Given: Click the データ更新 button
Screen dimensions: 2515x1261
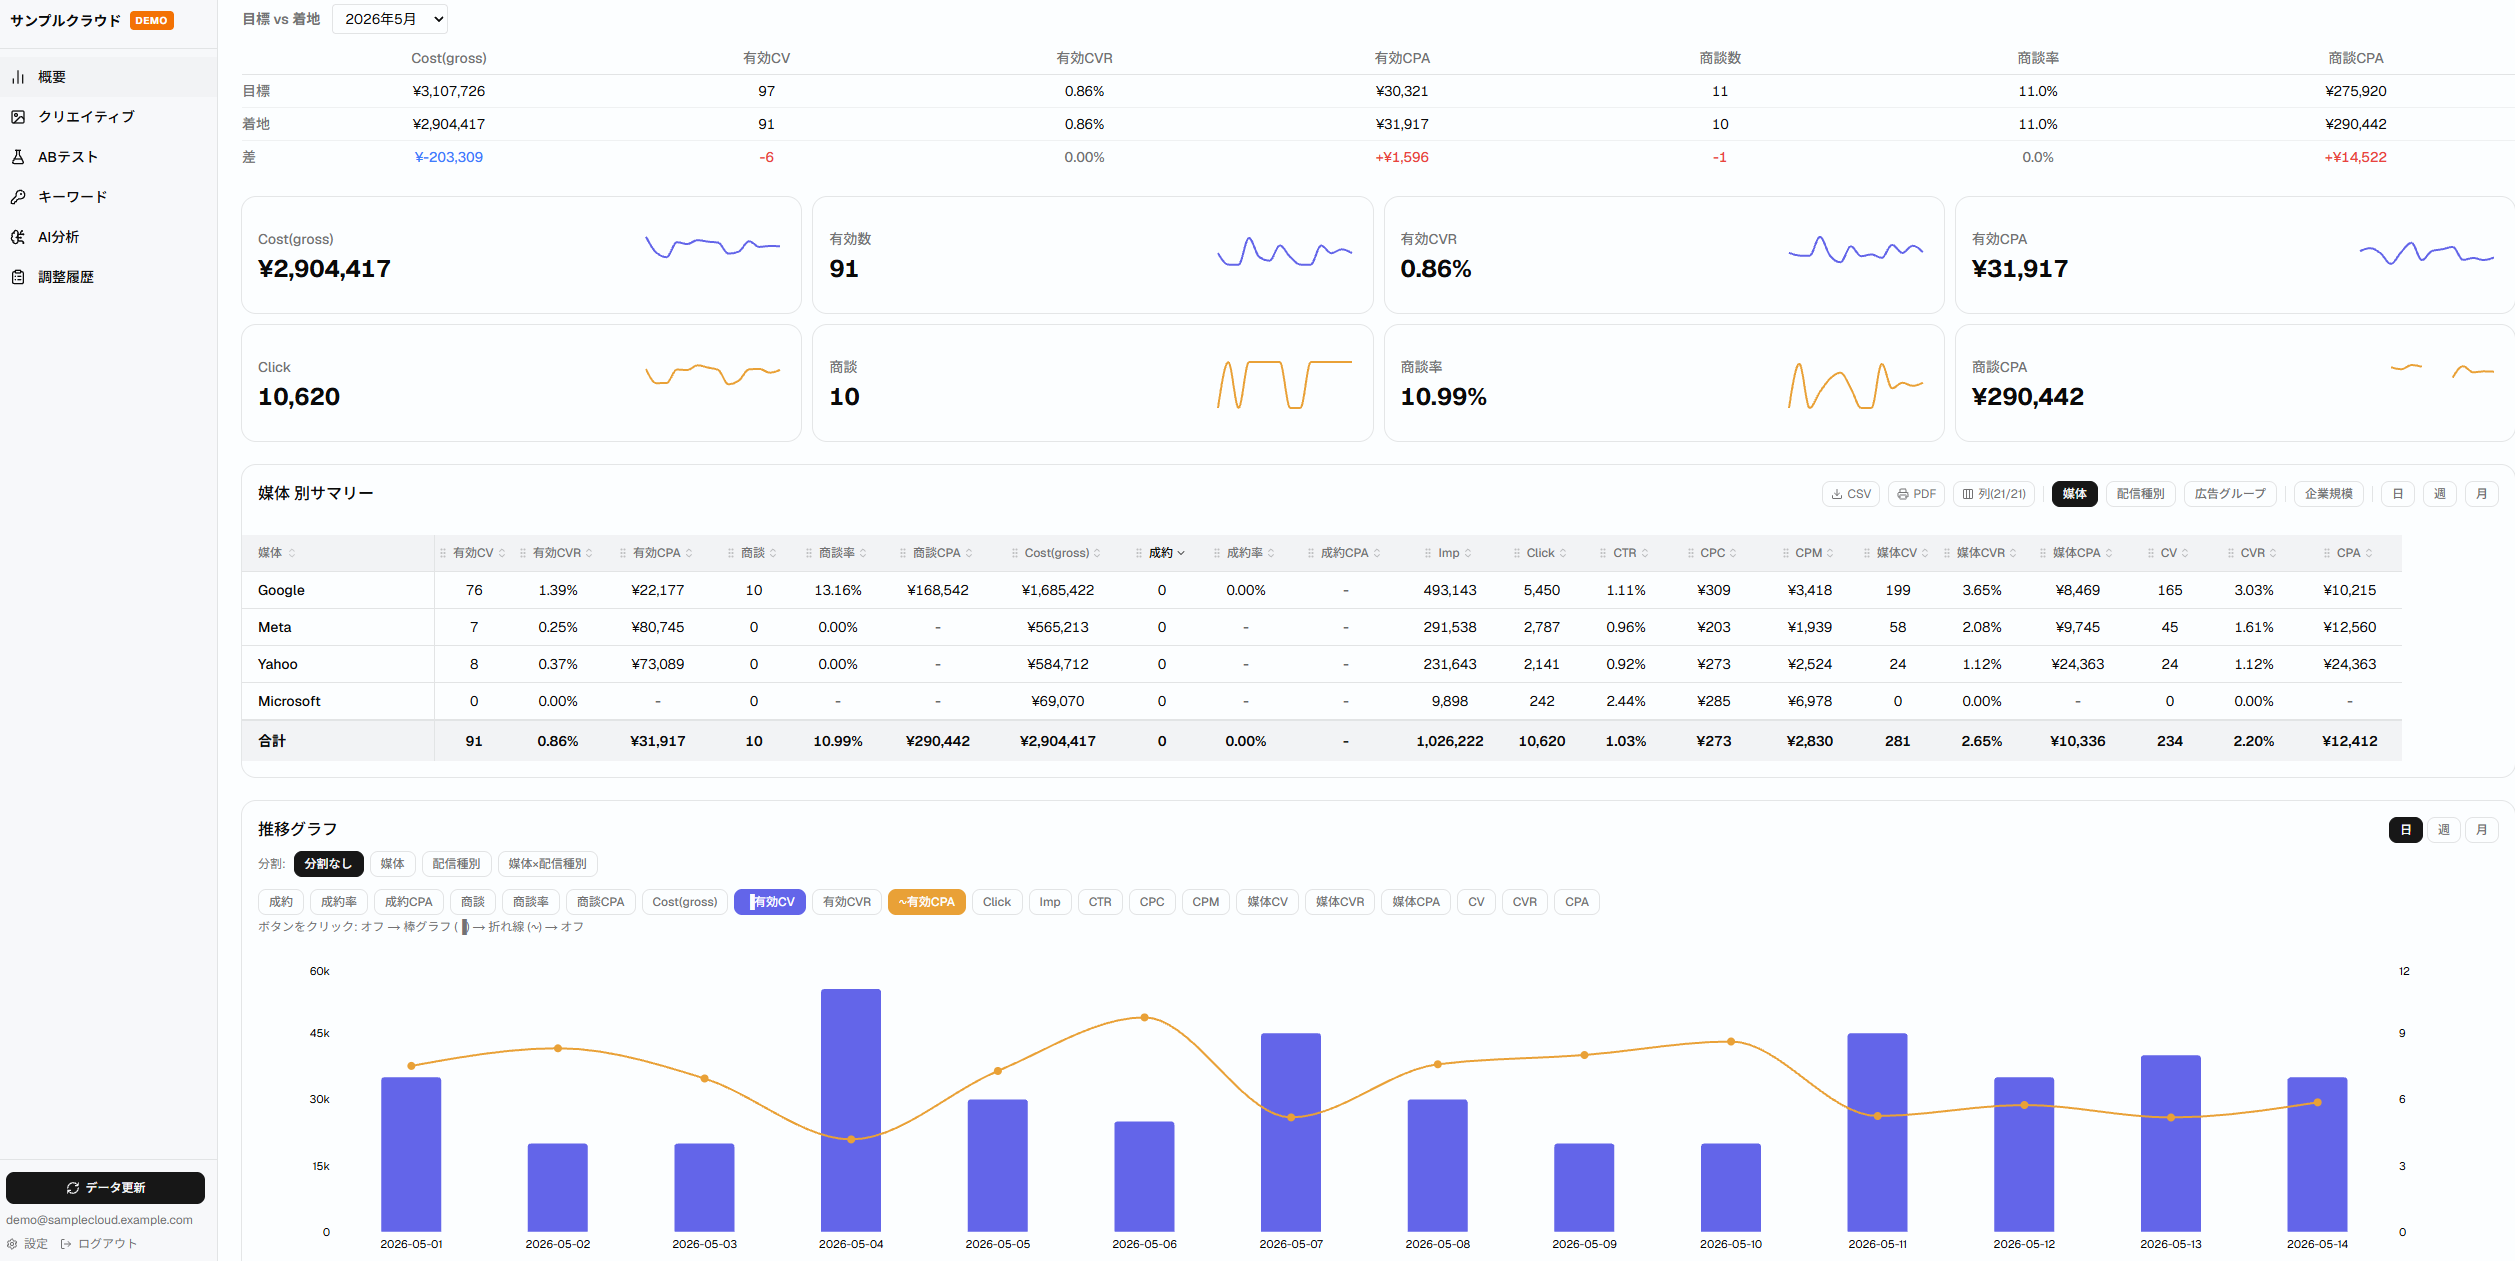Looking at the screenshot, I should coord(105,1188).
